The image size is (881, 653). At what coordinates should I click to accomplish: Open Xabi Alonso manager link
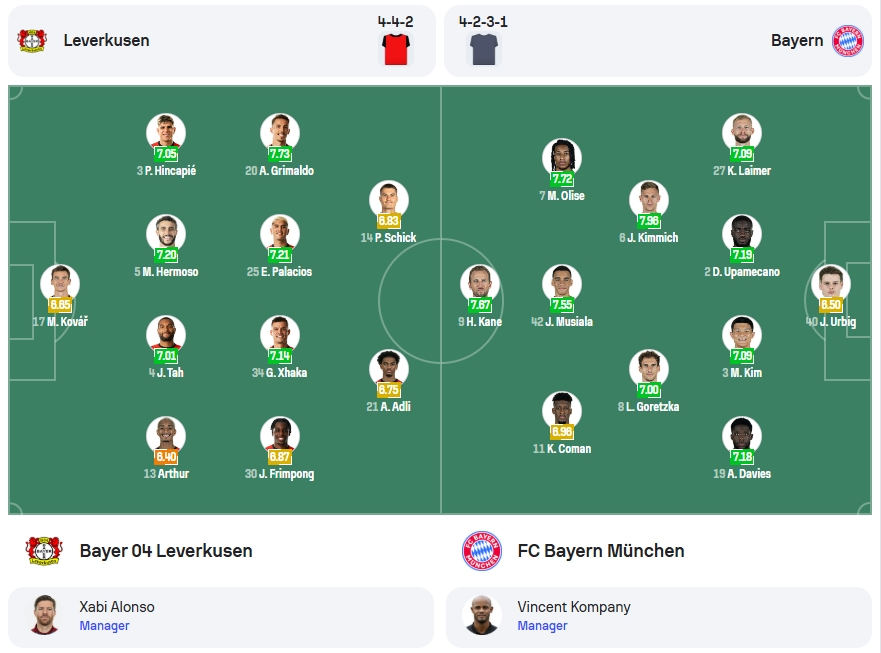(105, 625)
